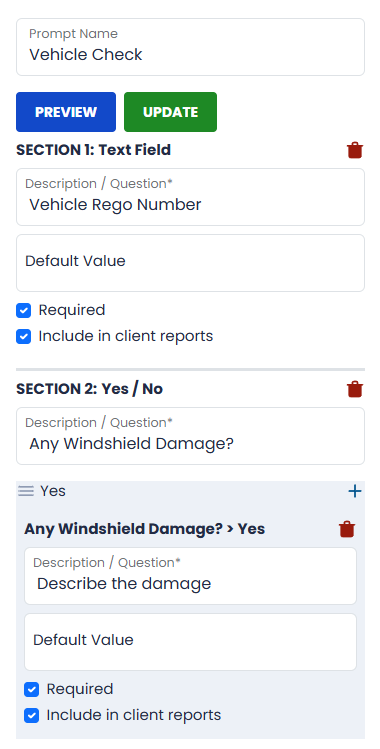This screenshot has width=380, height=749.
Task: Uncheck Required under Describe the damage
Action: coord(32,689)
